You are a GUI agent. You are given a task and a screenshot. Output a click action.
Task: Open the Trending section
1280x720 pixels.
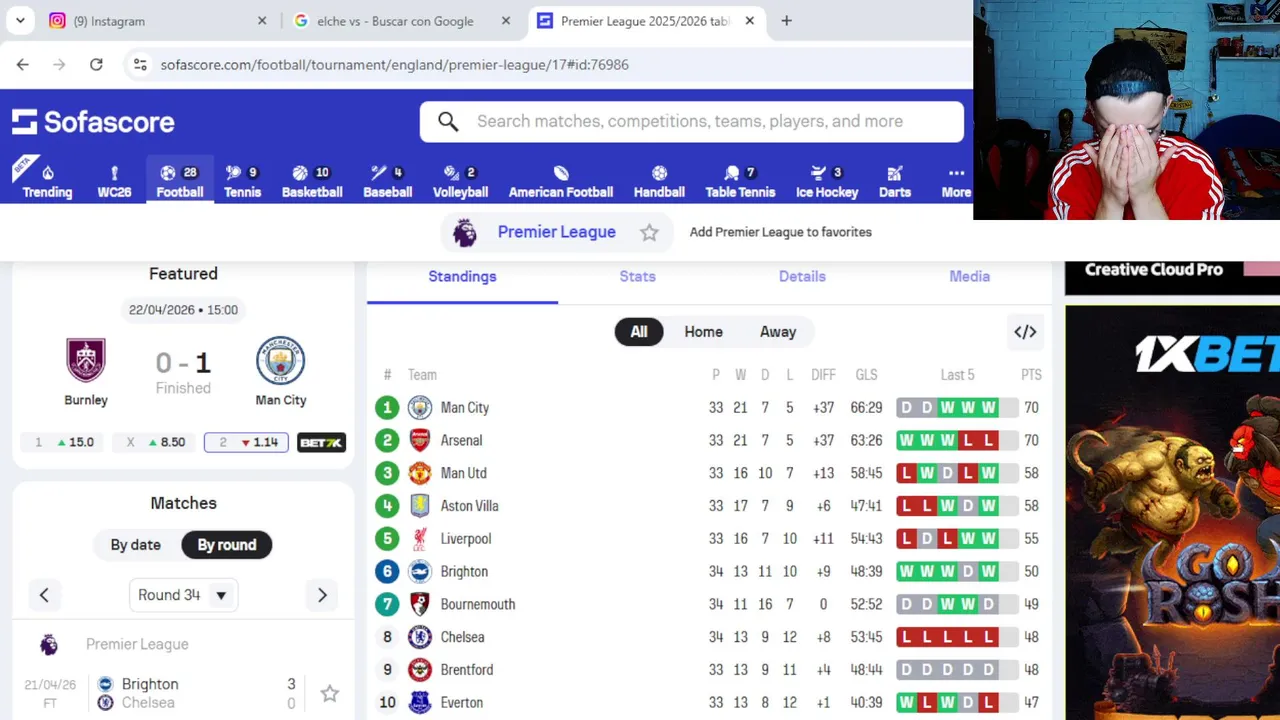[47, 181]
